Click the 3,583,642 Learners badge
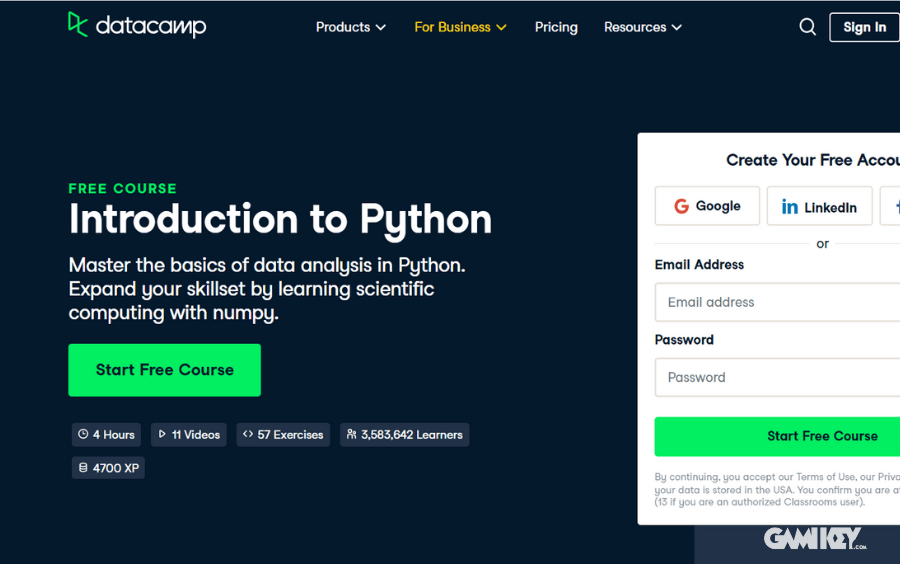This screenshot has height=564, width=900. coord(404,435)
